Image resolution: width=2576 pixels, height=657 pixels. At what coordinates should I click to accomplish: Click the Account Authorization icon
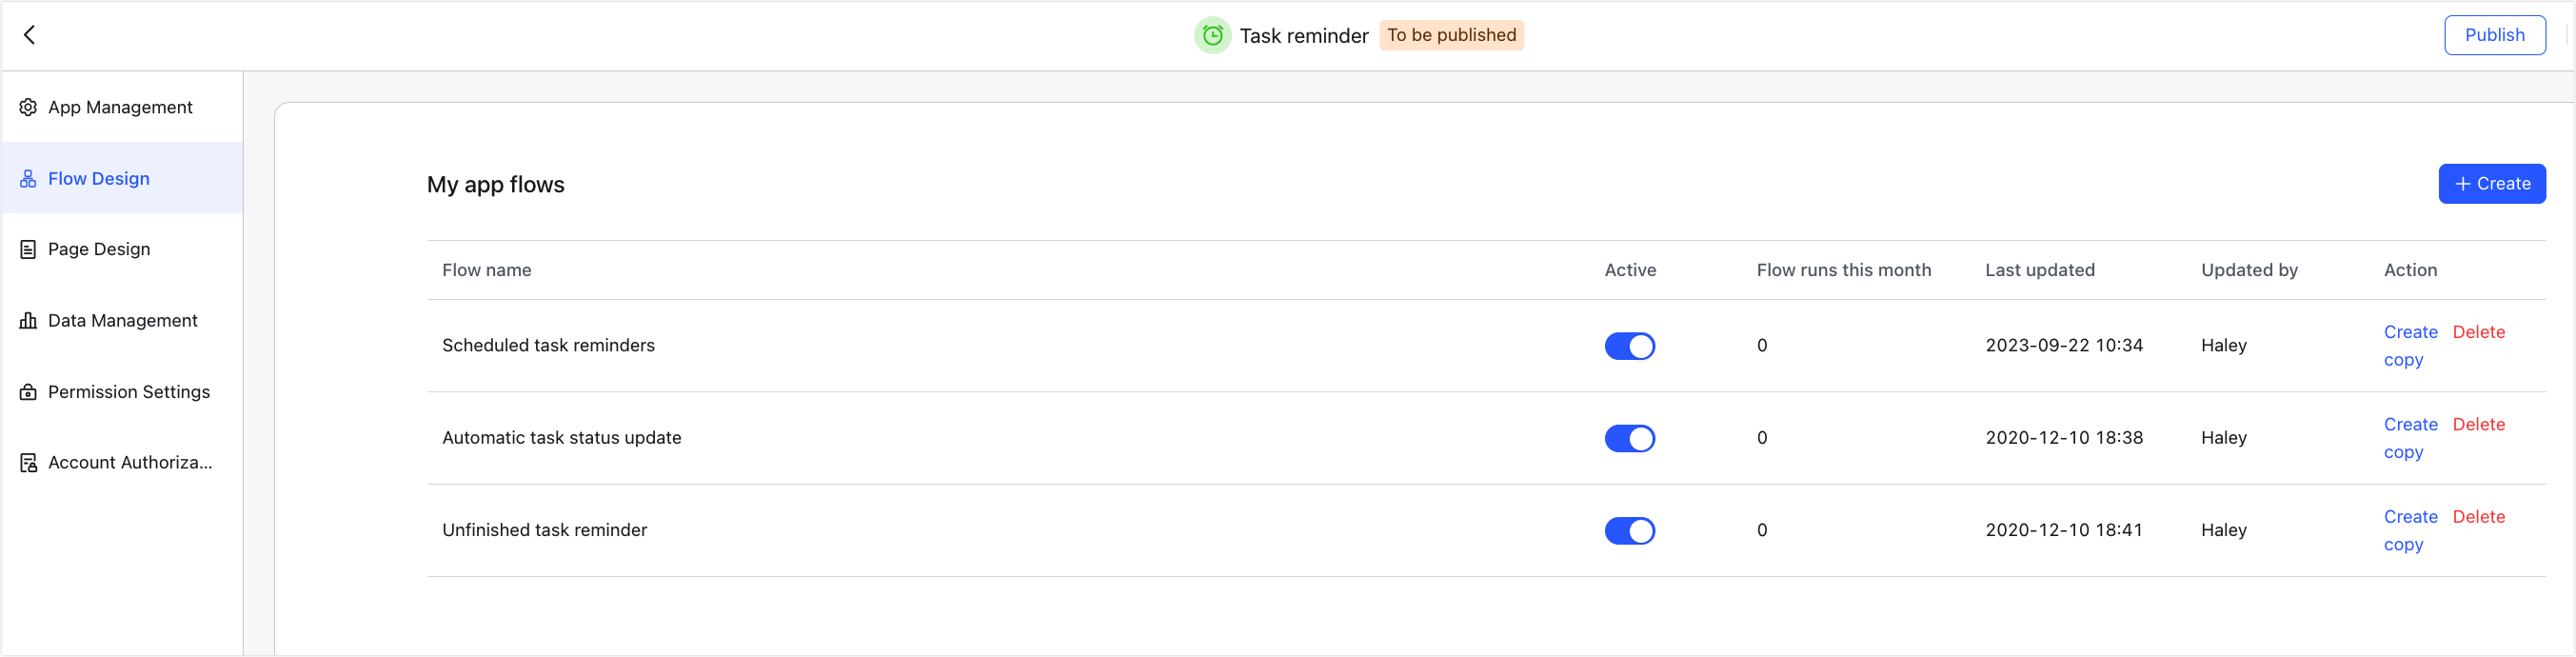click(28, 463)
